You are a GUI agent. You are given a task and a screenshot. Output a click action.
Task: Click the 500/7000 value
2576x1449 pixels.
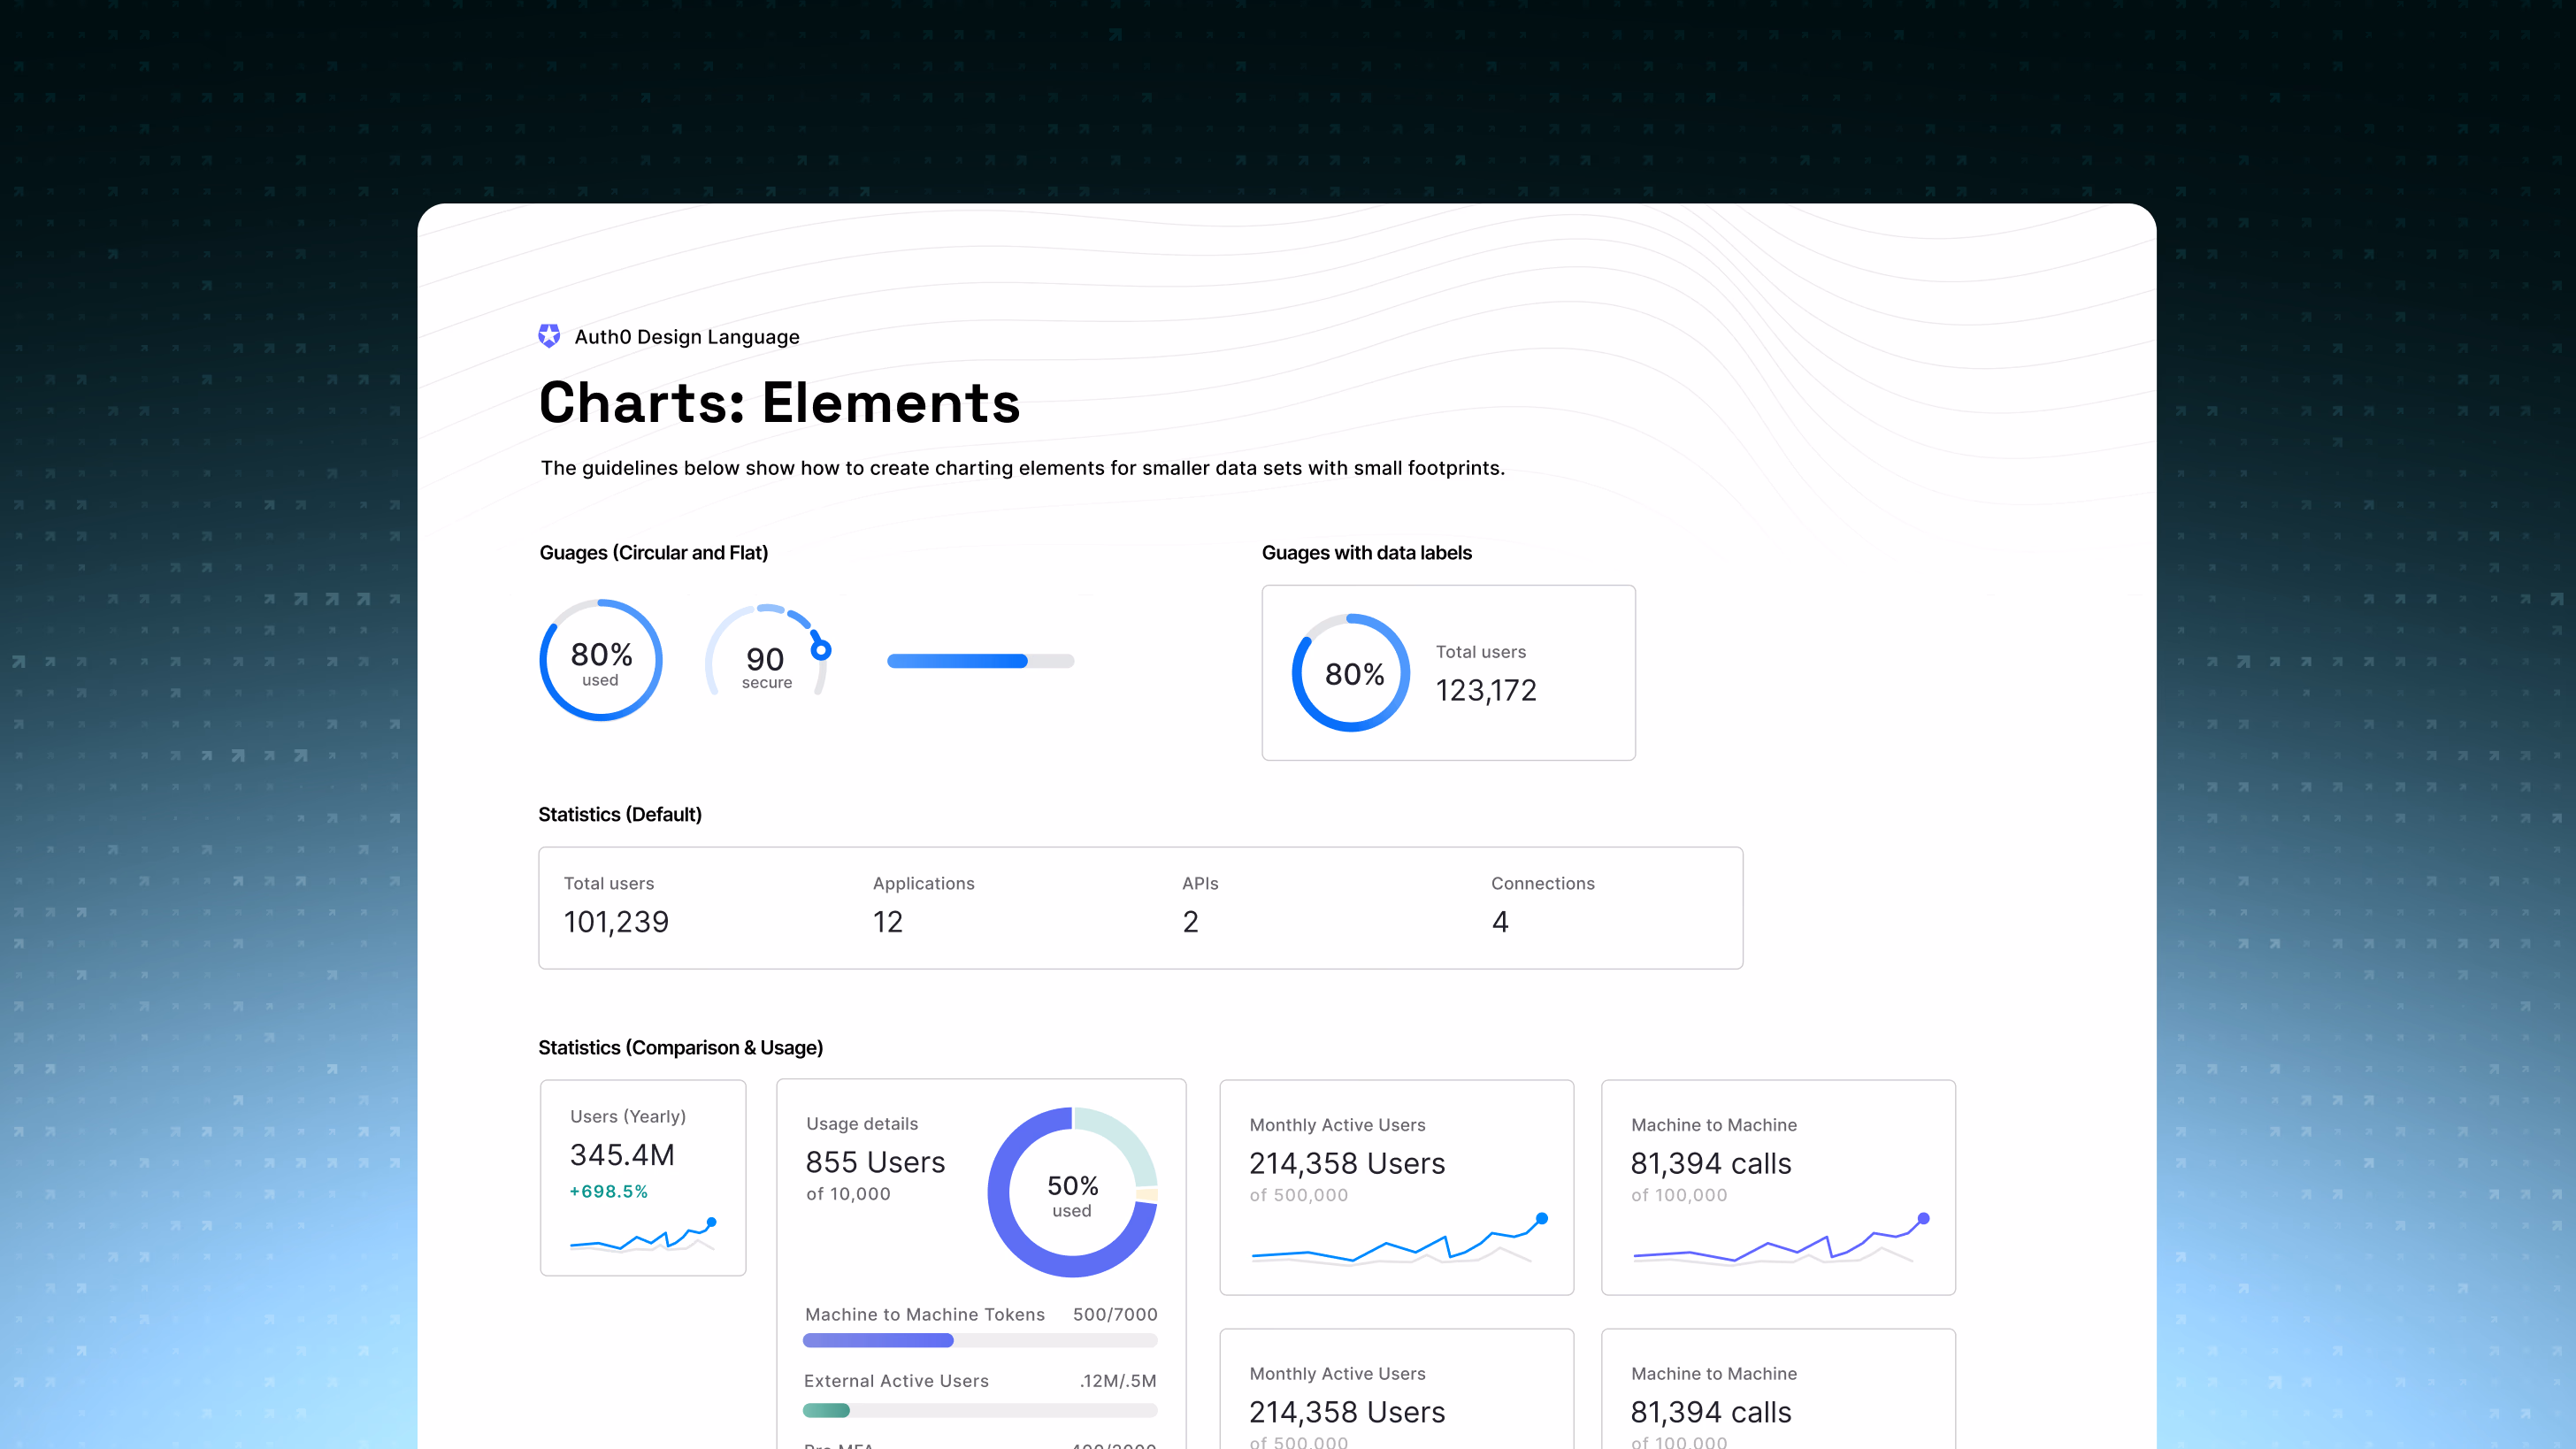tap(1115, 1314)
